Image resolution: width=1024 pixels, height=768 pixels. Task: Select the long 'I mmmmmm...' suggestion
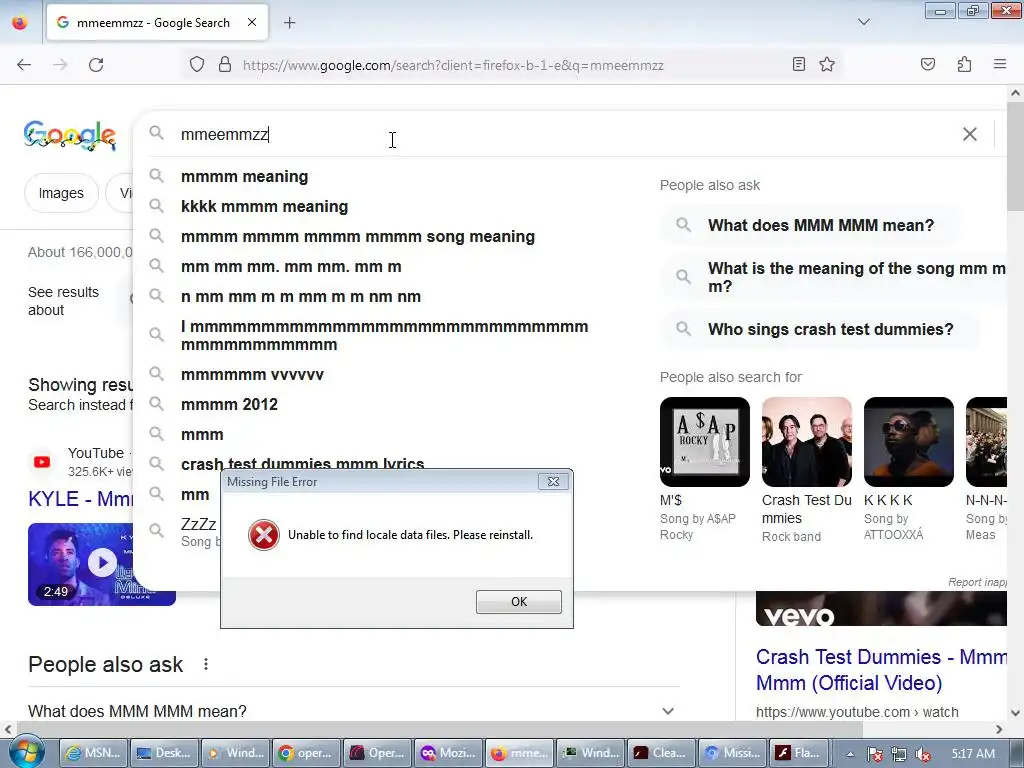click(x=384, y=335)
